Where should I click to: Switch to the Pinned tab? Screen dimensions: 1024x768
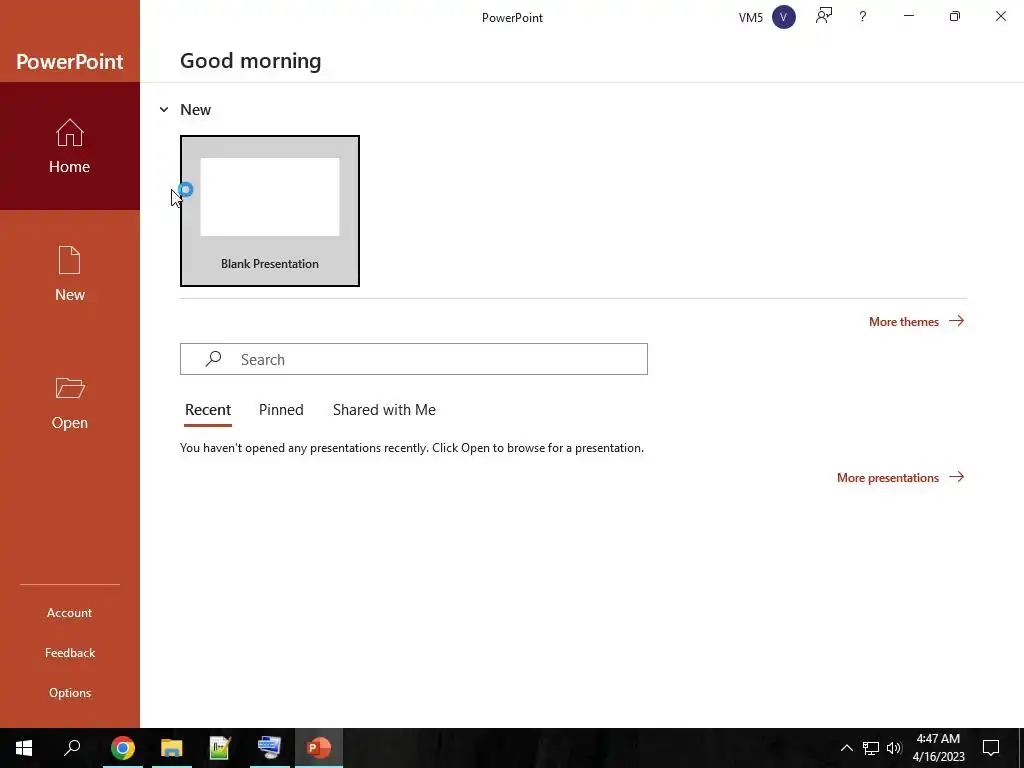pyautogui.click(x=281, y=410)
